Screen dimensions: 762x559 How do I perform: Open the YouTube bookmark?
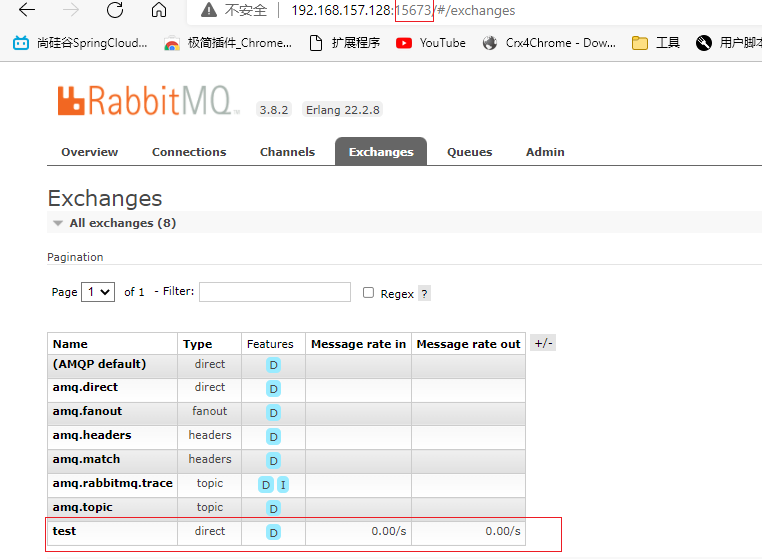(431, 43)
